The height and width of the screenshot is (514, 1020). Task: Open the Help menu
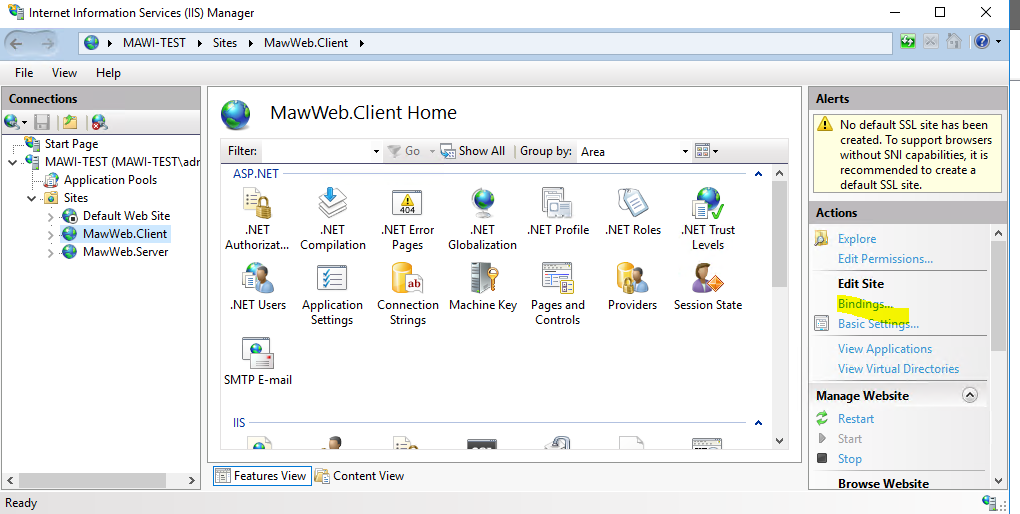(x=108, y=73)
